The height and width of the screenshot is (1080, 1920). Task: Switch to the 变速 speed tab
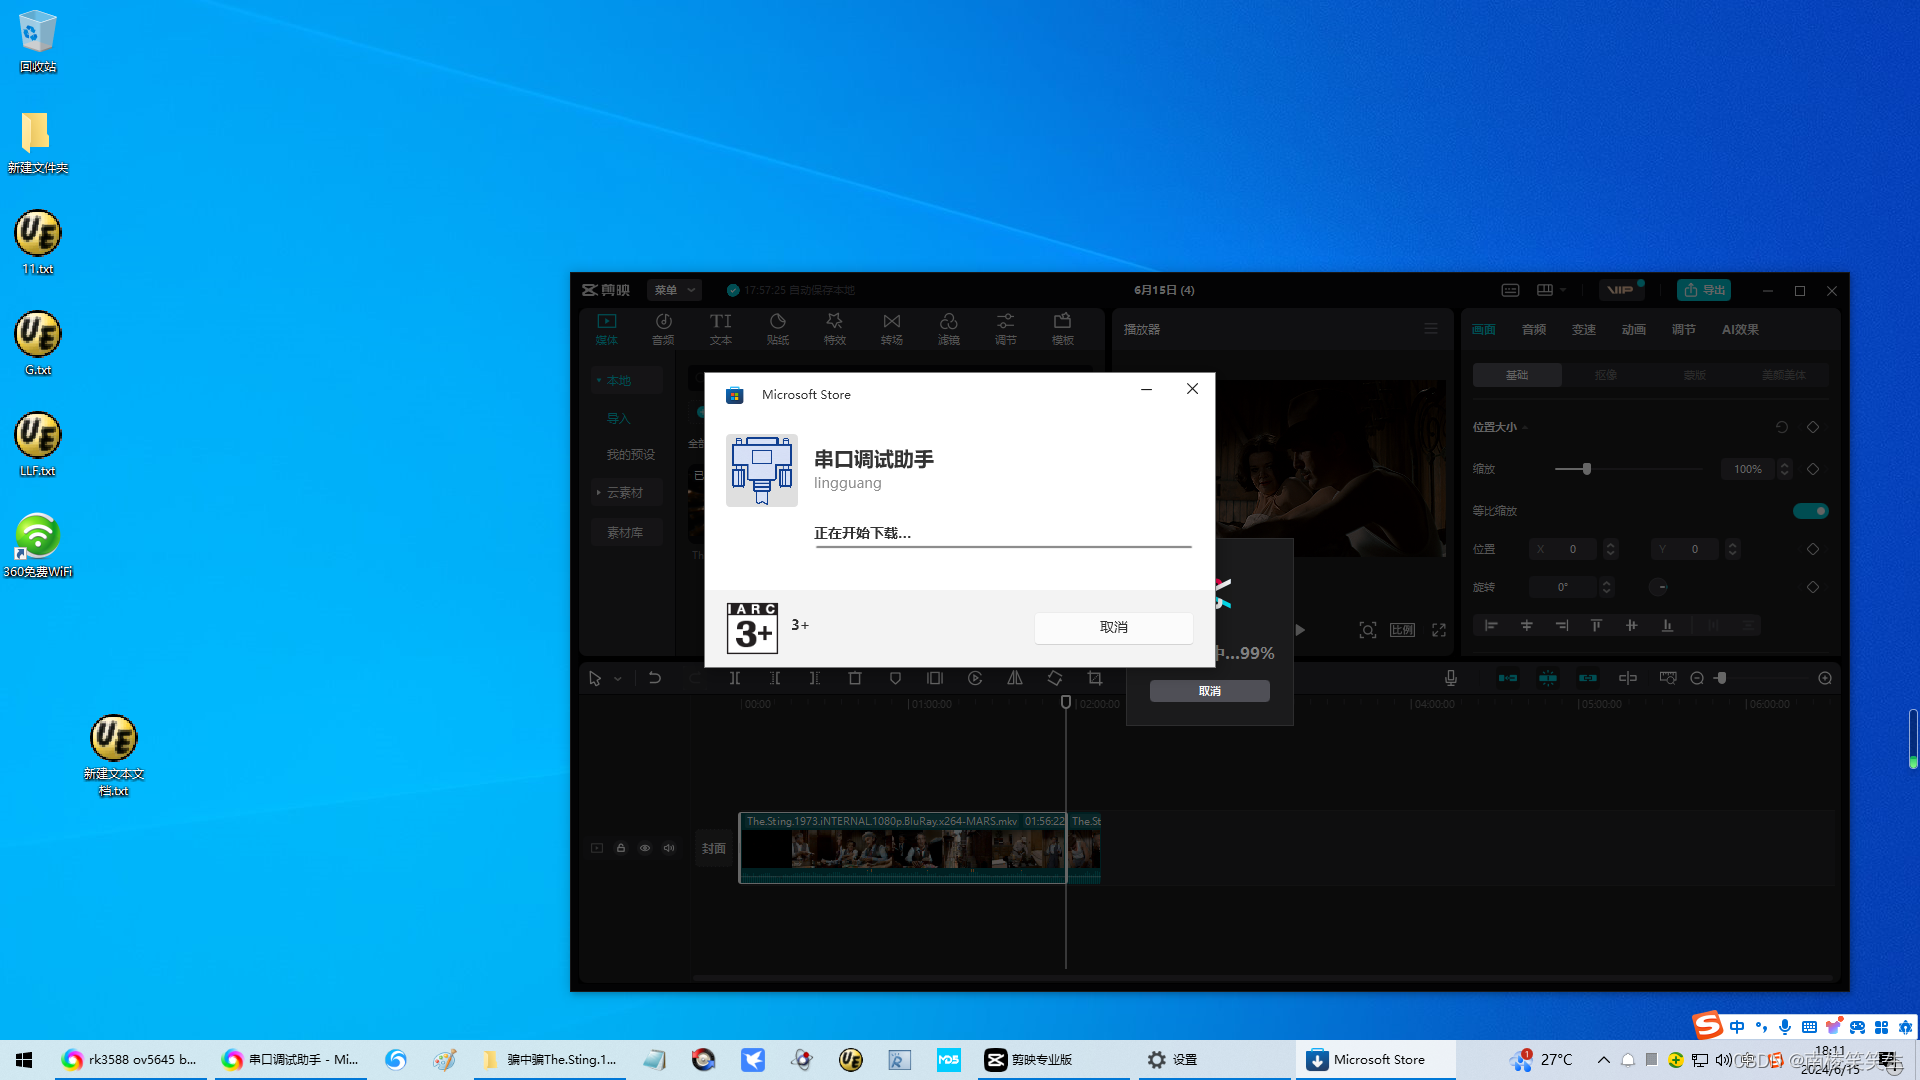1584,329
